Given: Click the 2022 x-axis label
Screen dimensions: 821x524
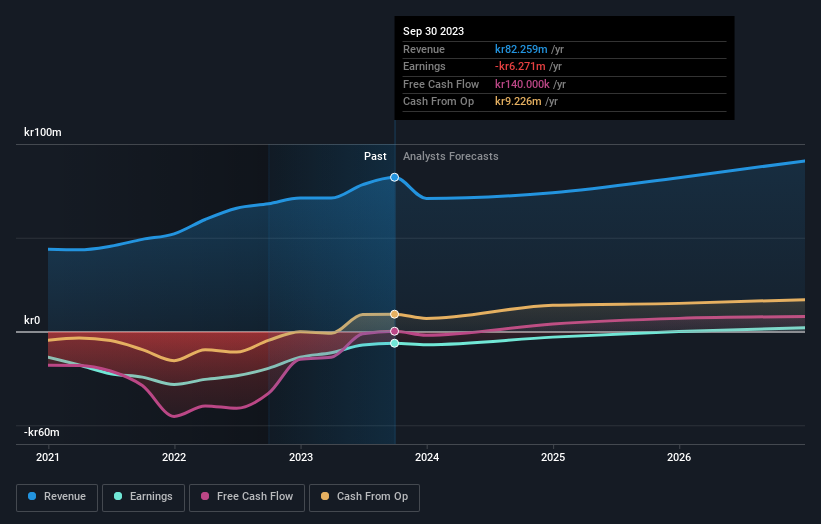Looking at the screenshot, I should click(174, 457).
